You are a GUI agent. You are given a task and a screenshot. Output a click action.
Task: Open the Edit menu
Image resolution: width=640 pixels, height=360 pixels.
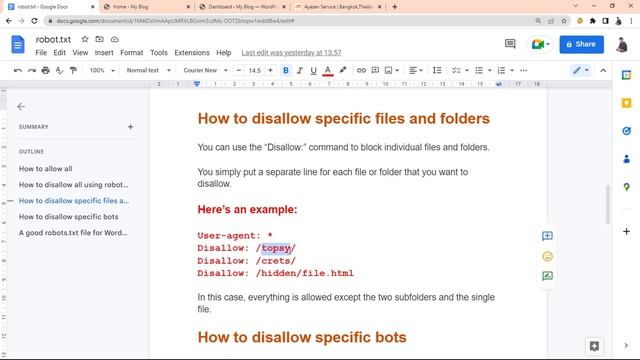click(x=59, y=53)
